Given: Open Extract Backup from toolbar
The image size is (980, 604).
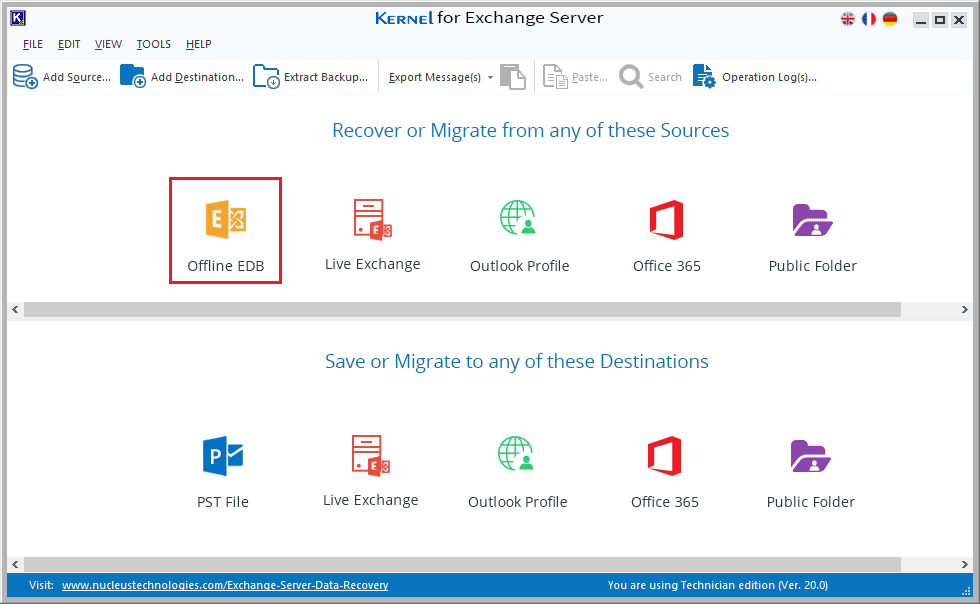Looking at the screenshot, I should tap(311, 77).
